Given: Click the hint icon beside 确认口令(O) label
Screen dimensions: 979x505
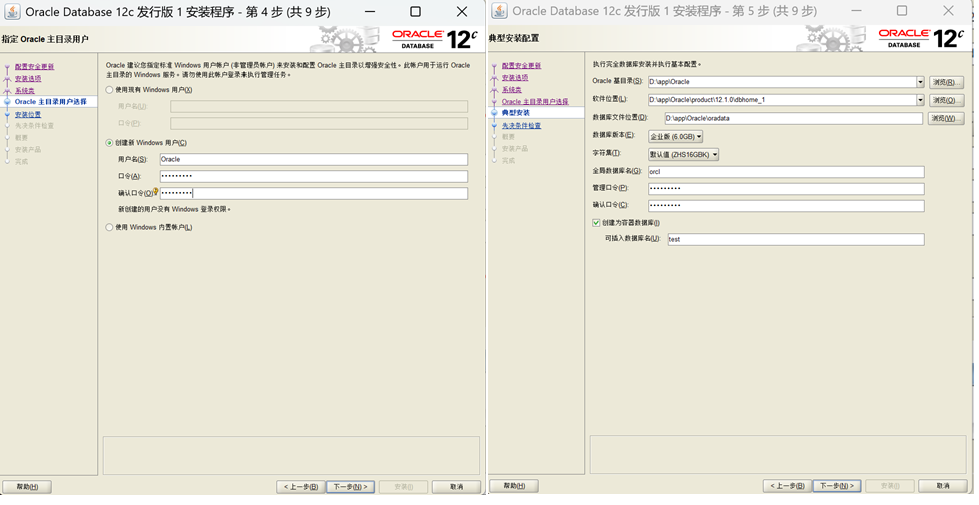Looking at the screenshot, I should click(x=156, y=192).
